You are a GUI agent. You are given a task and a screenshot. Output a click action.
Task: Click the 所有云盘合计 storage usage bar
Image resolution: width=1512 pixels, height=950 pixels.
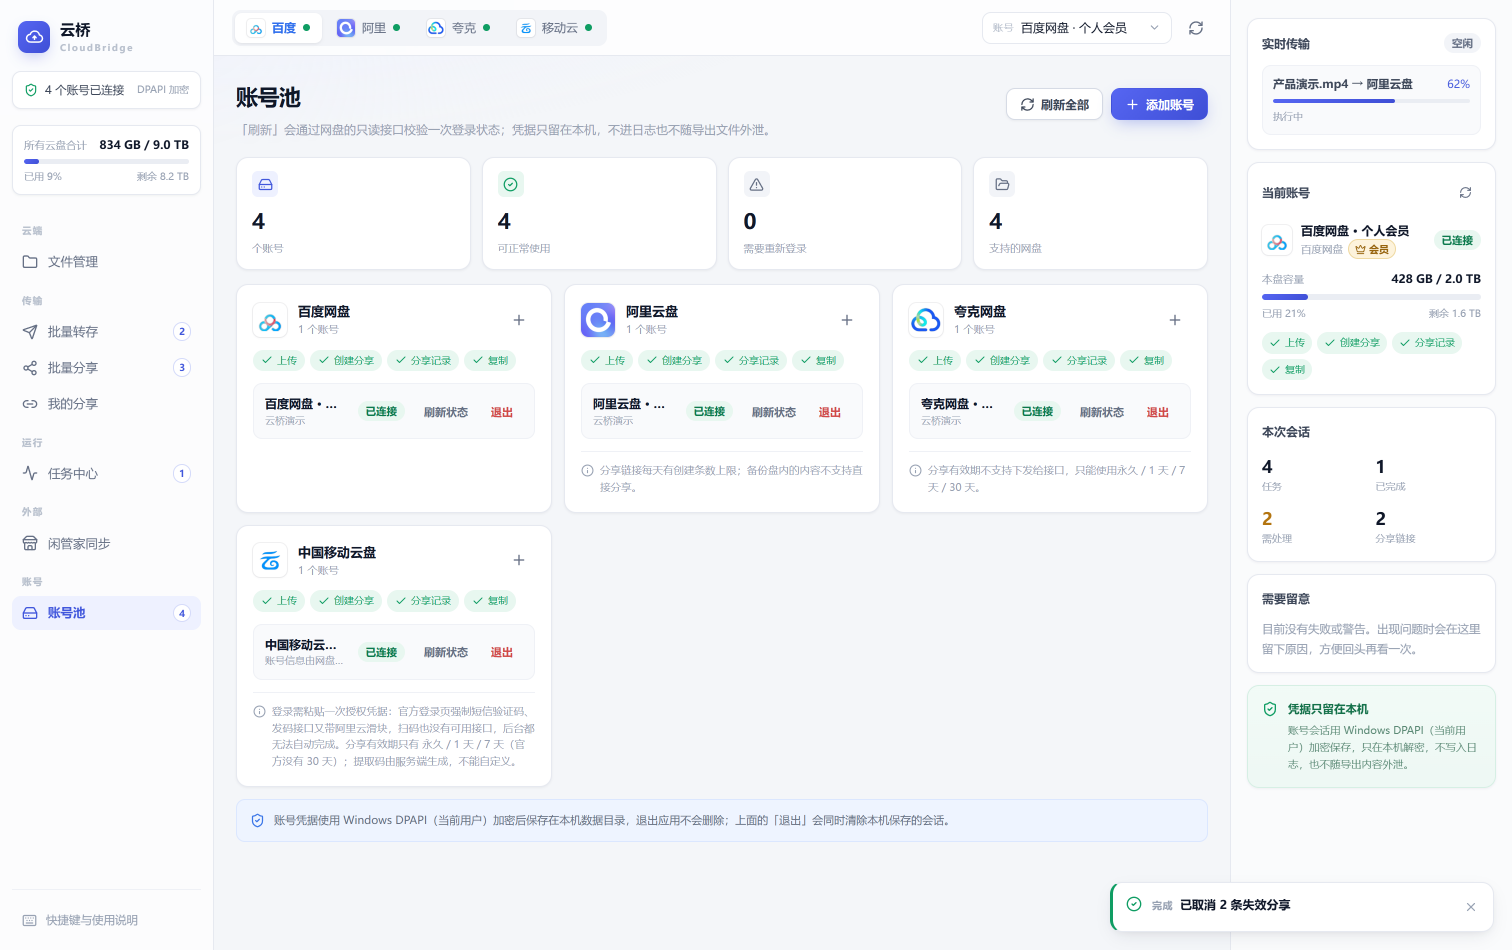pos(106,161)
